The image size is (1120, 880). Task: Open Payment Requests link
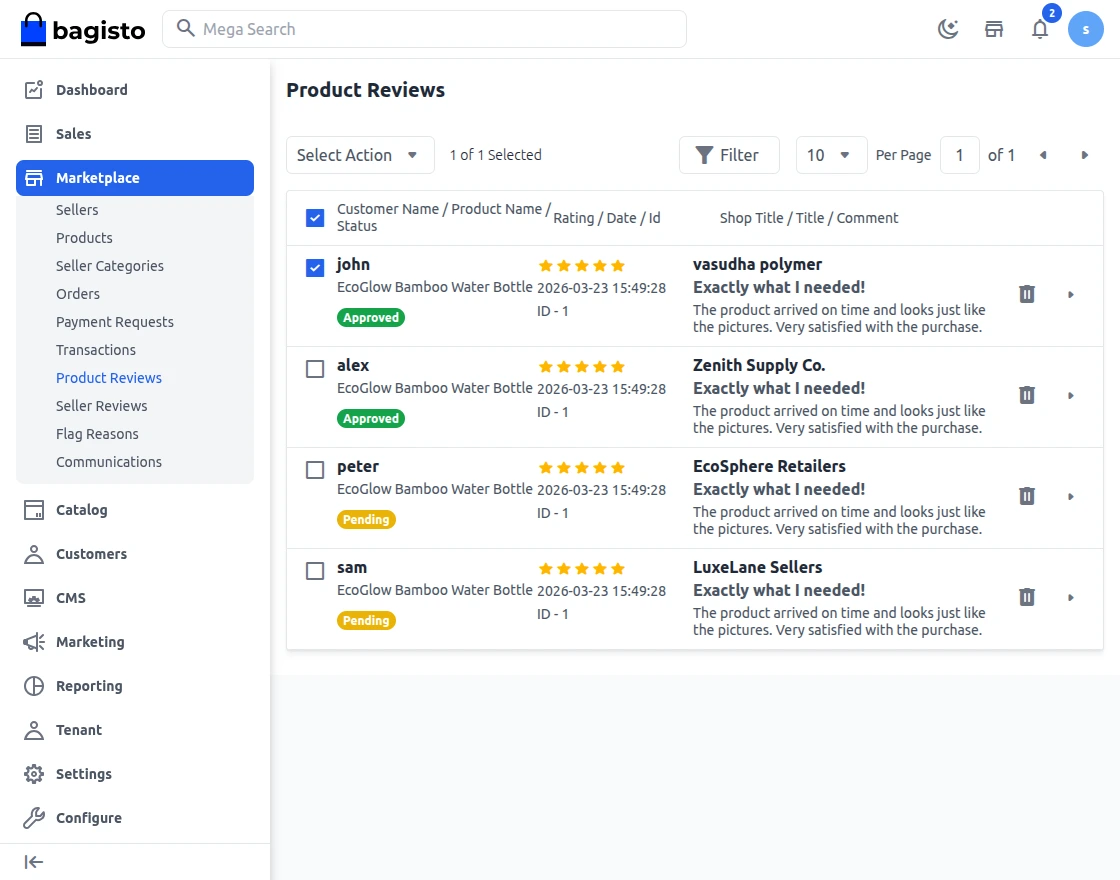tap(115, 322)
